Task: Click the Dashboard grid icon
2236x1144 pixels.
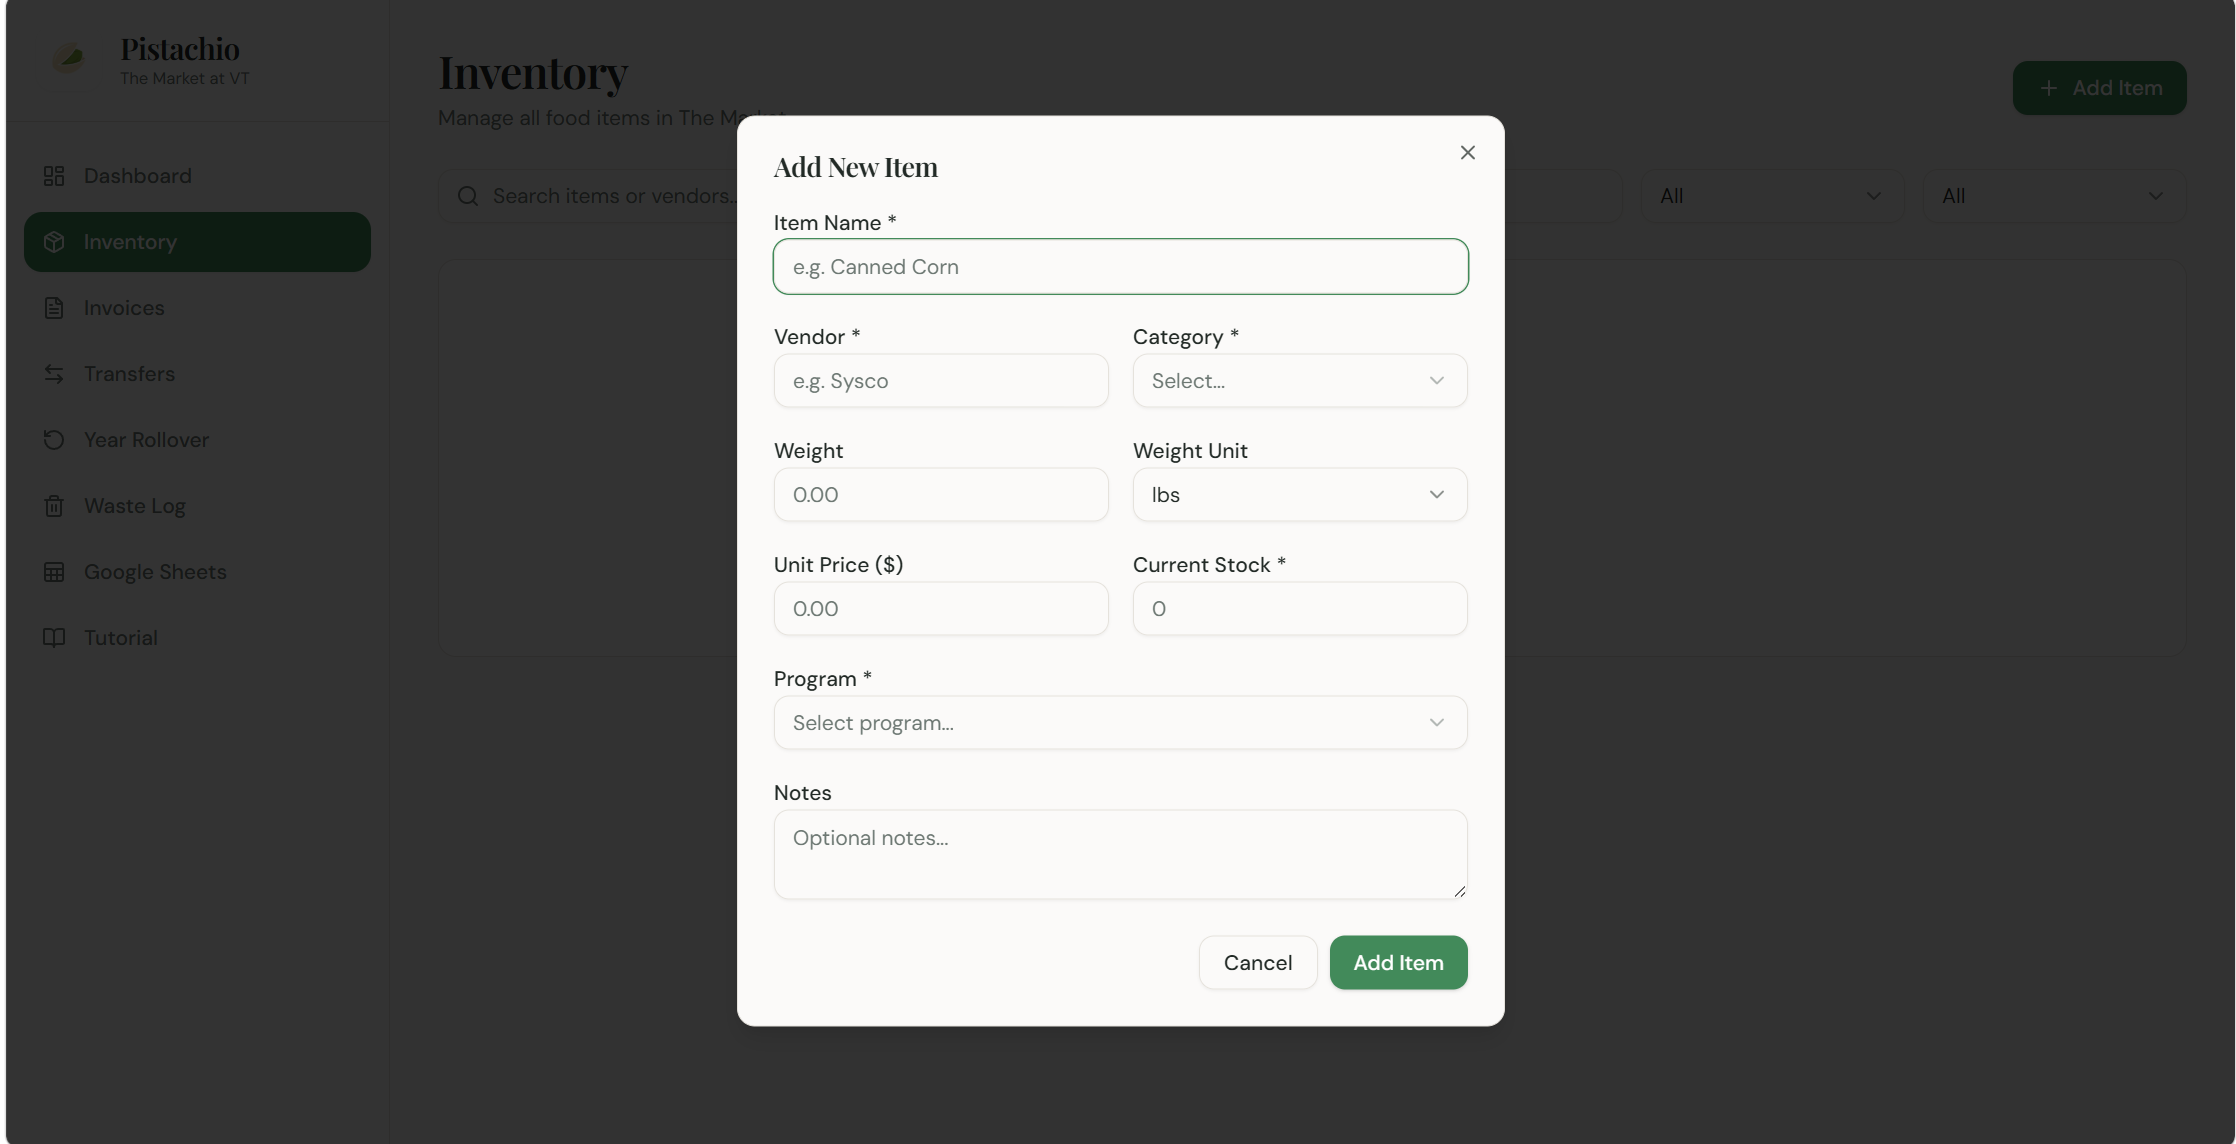Action: click(54, 176)
